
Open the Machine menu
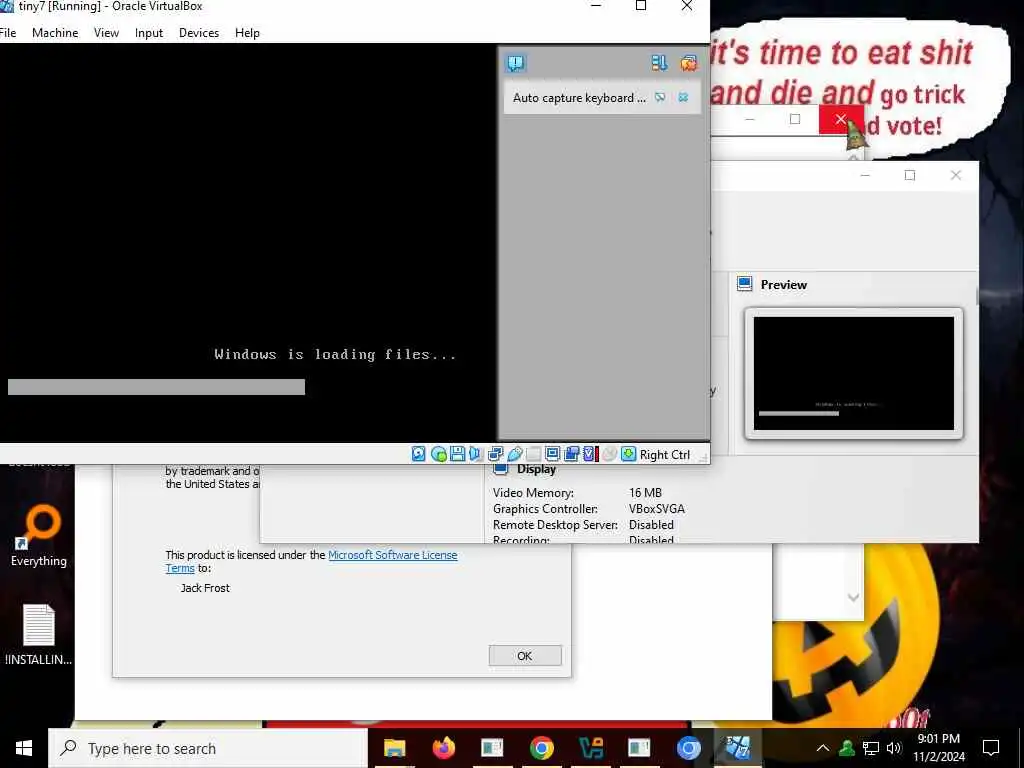click(55, 33)
